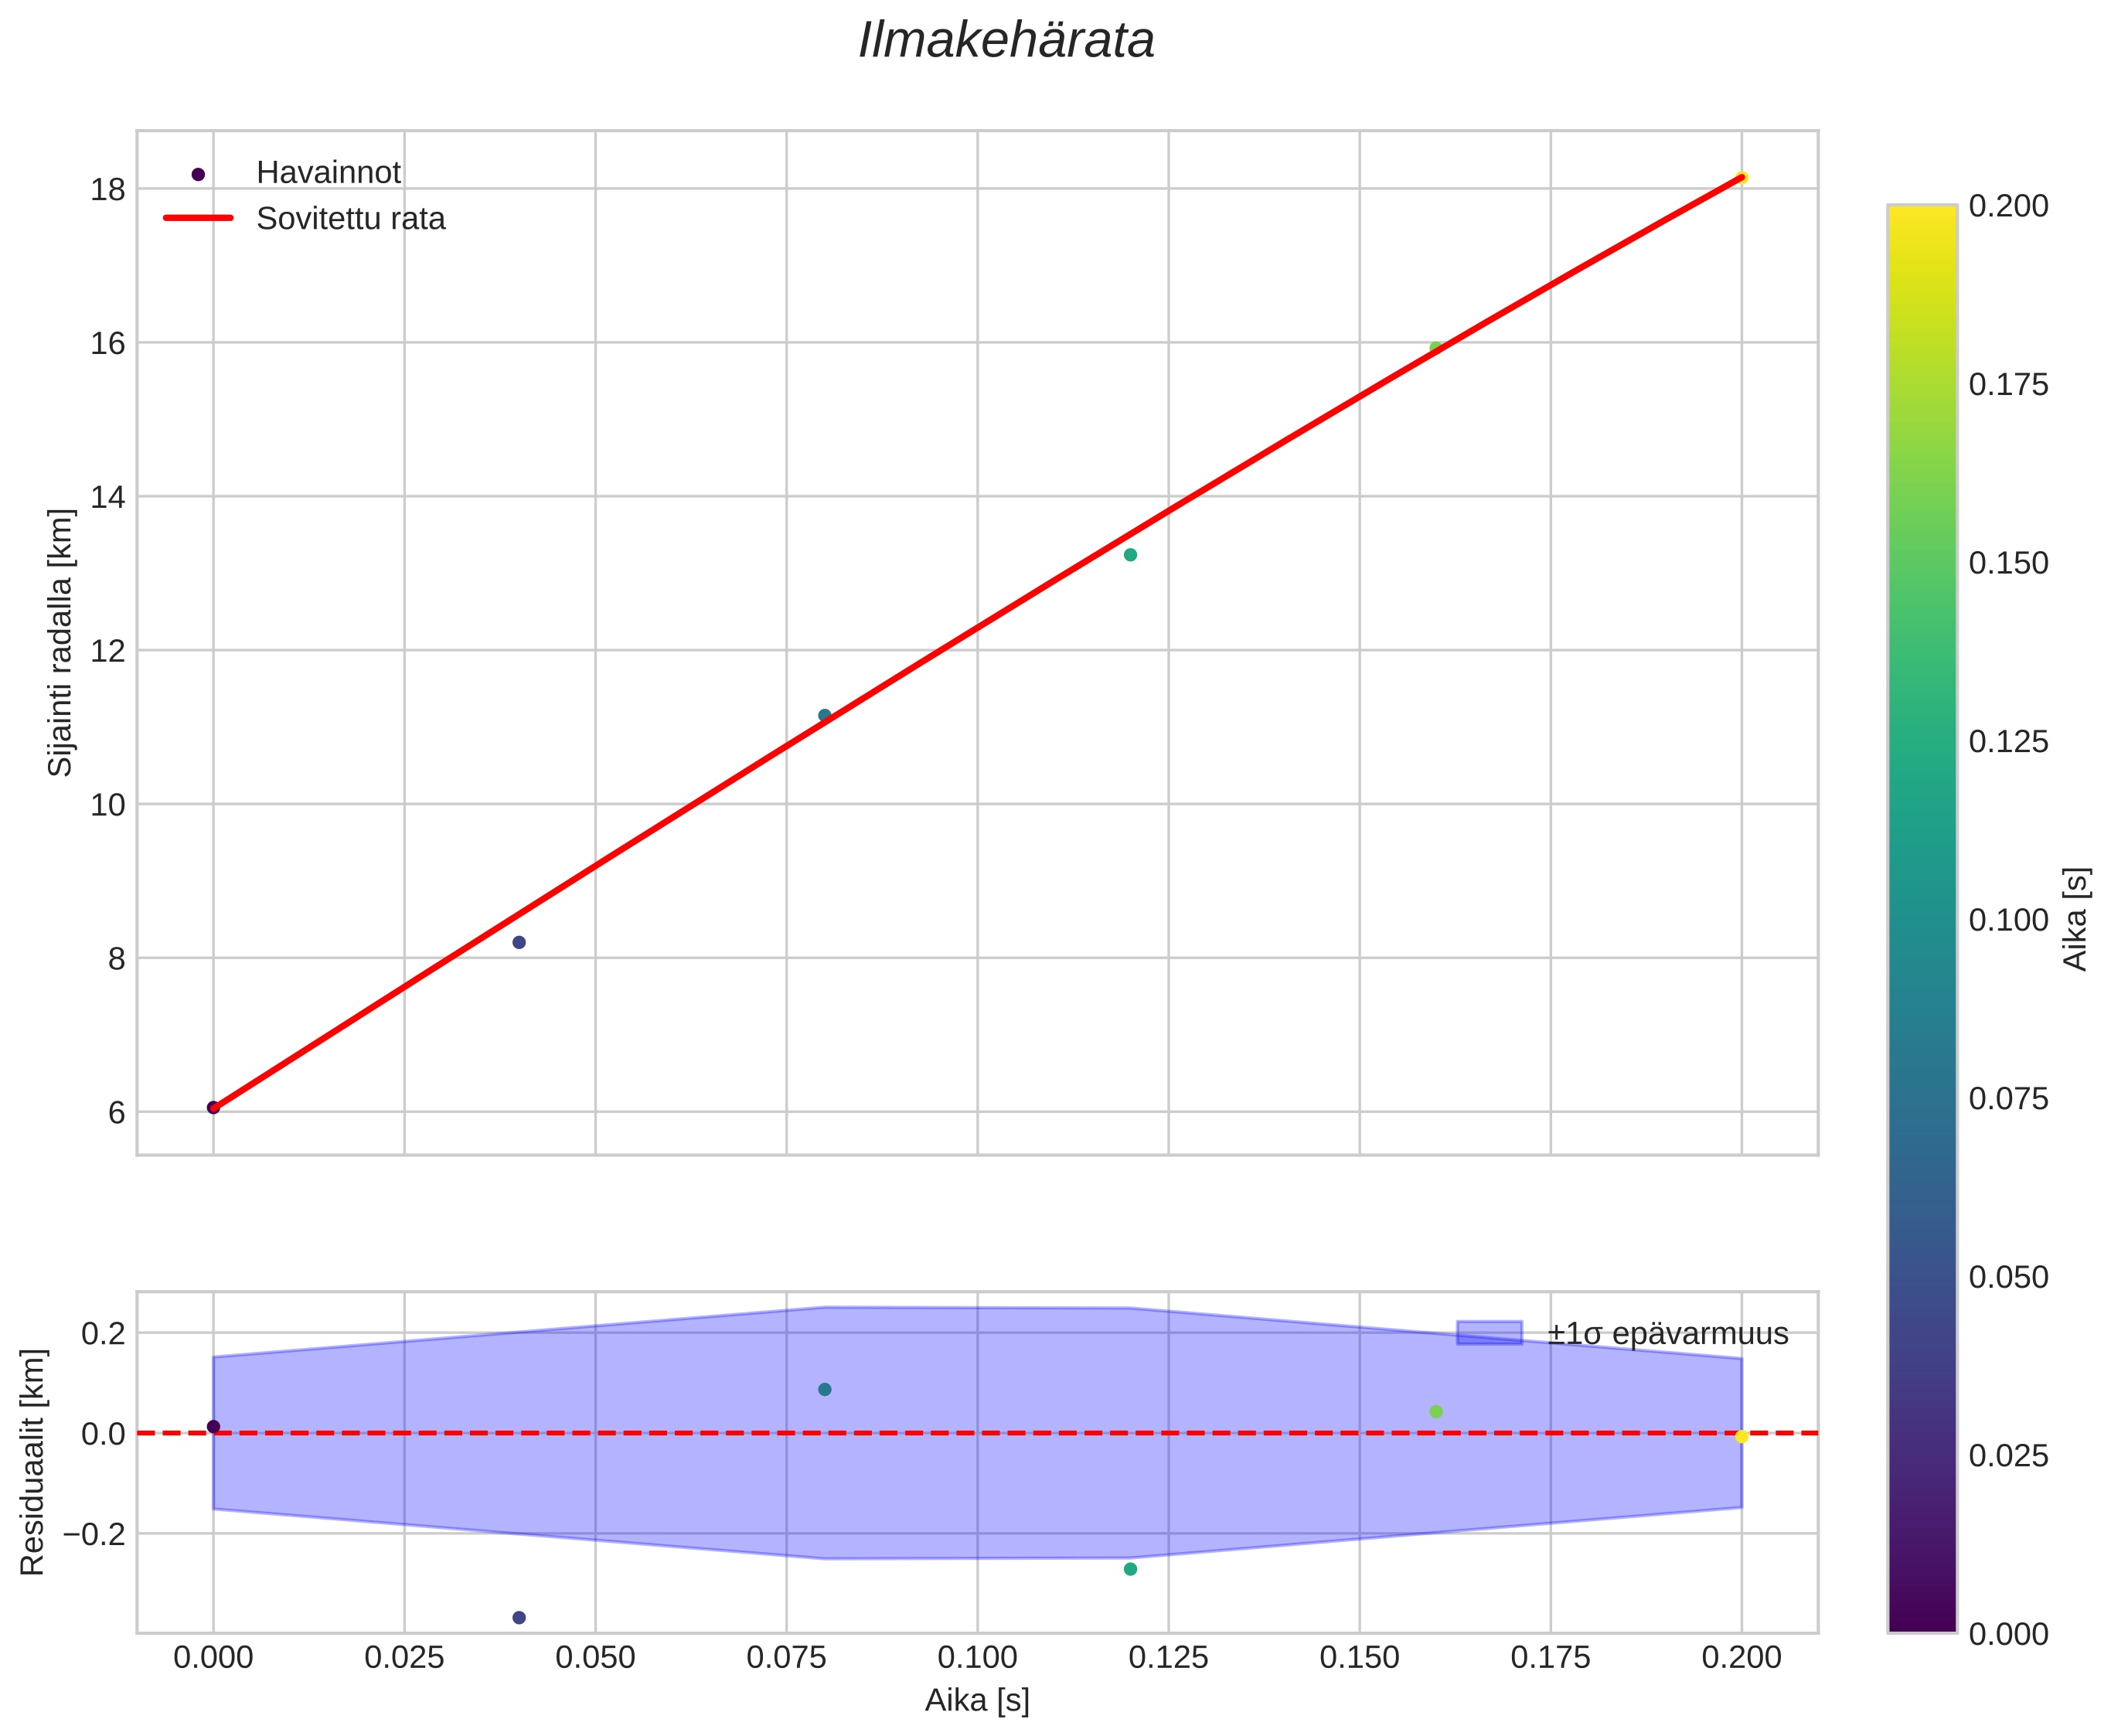Click the Sijainti radalla [km] axis label

(x=60, y=642)
